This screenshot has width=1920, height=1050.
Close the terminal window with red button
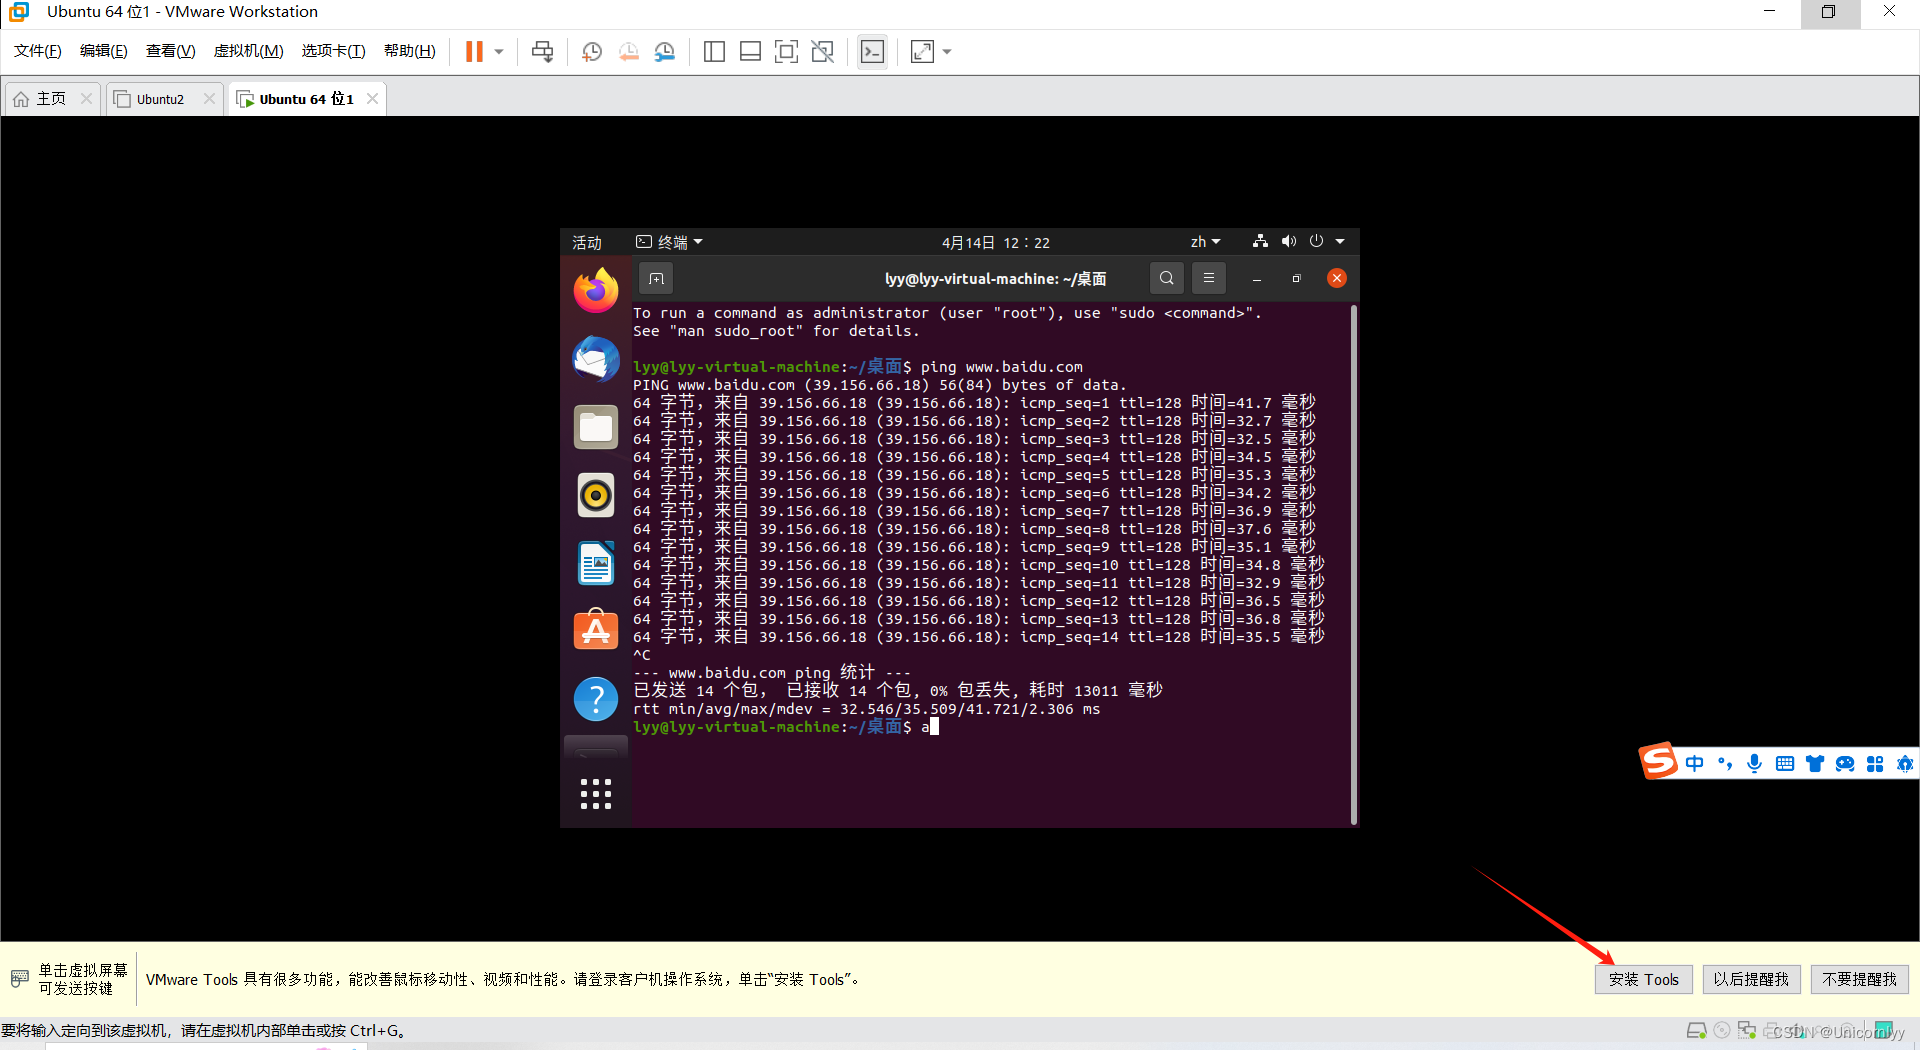click(x=1337, y=278)
